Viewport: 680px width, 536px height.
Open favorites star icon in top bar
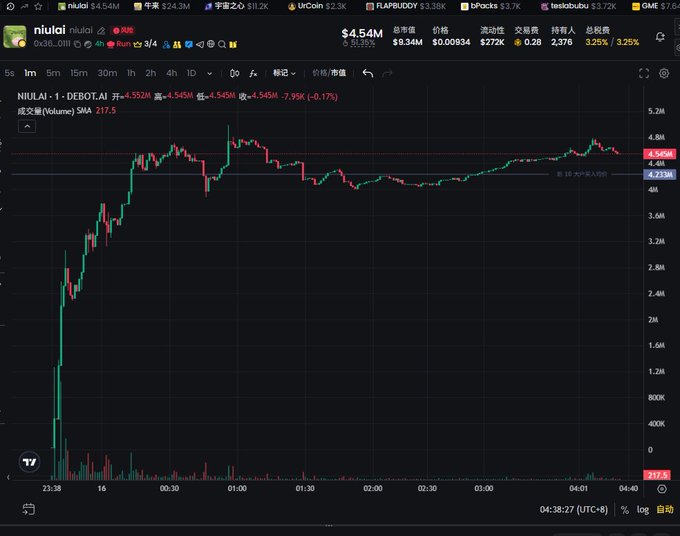click(x=38, y=6)
